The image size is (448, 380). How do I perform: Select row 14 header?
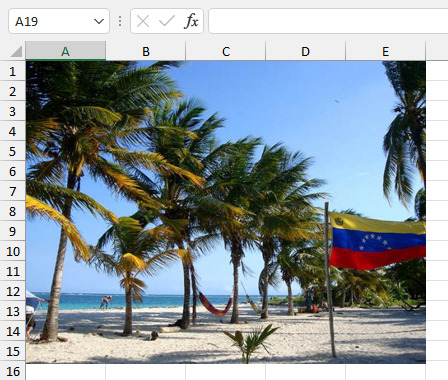click(13, 331)
